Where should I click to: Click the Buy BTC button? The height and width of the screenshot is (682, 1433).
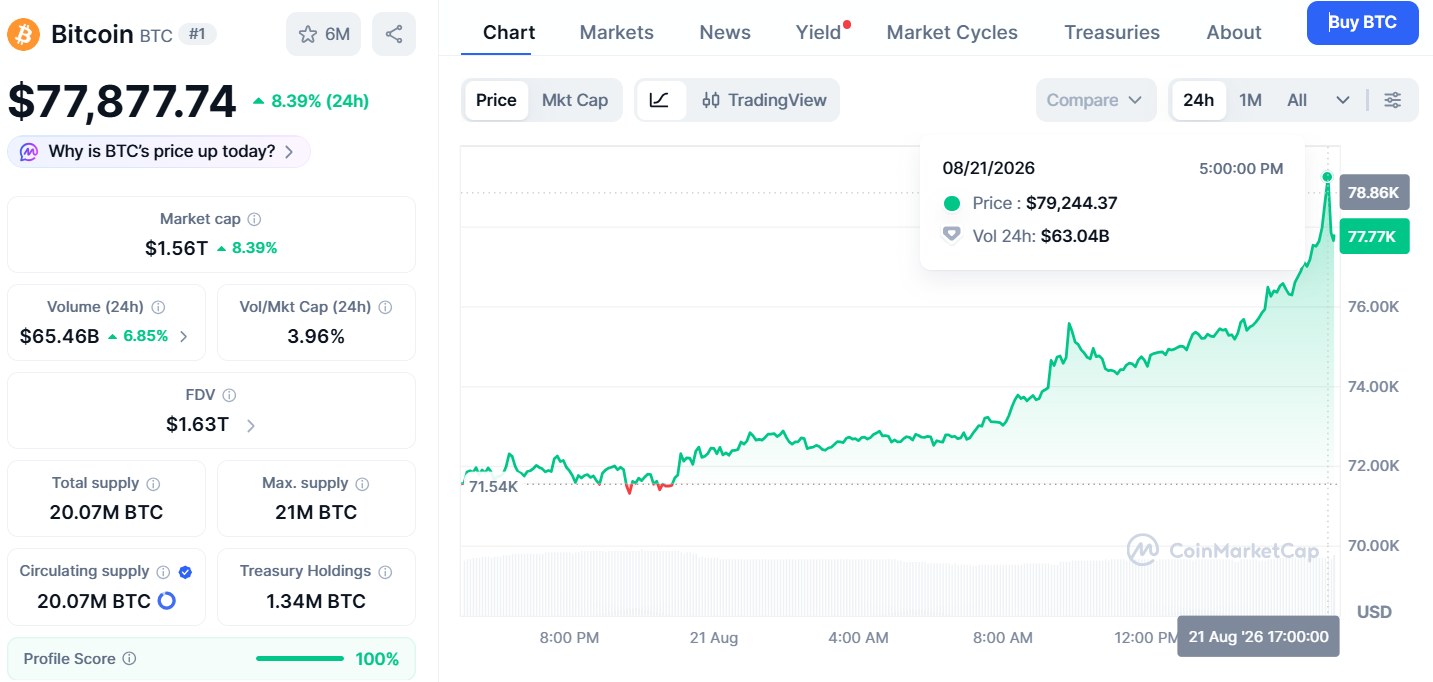pos(1363,23)
